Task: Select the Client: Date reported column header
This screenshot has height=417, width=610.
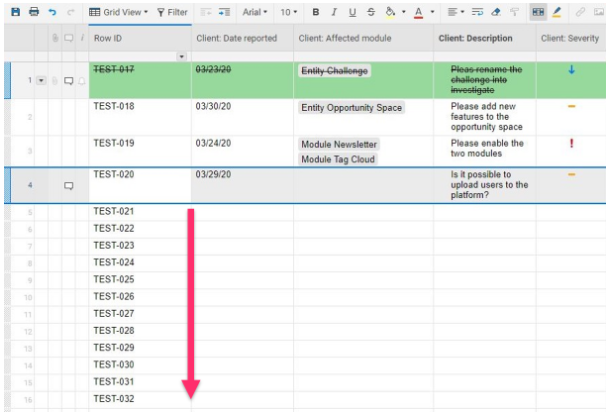Action: 242,38
